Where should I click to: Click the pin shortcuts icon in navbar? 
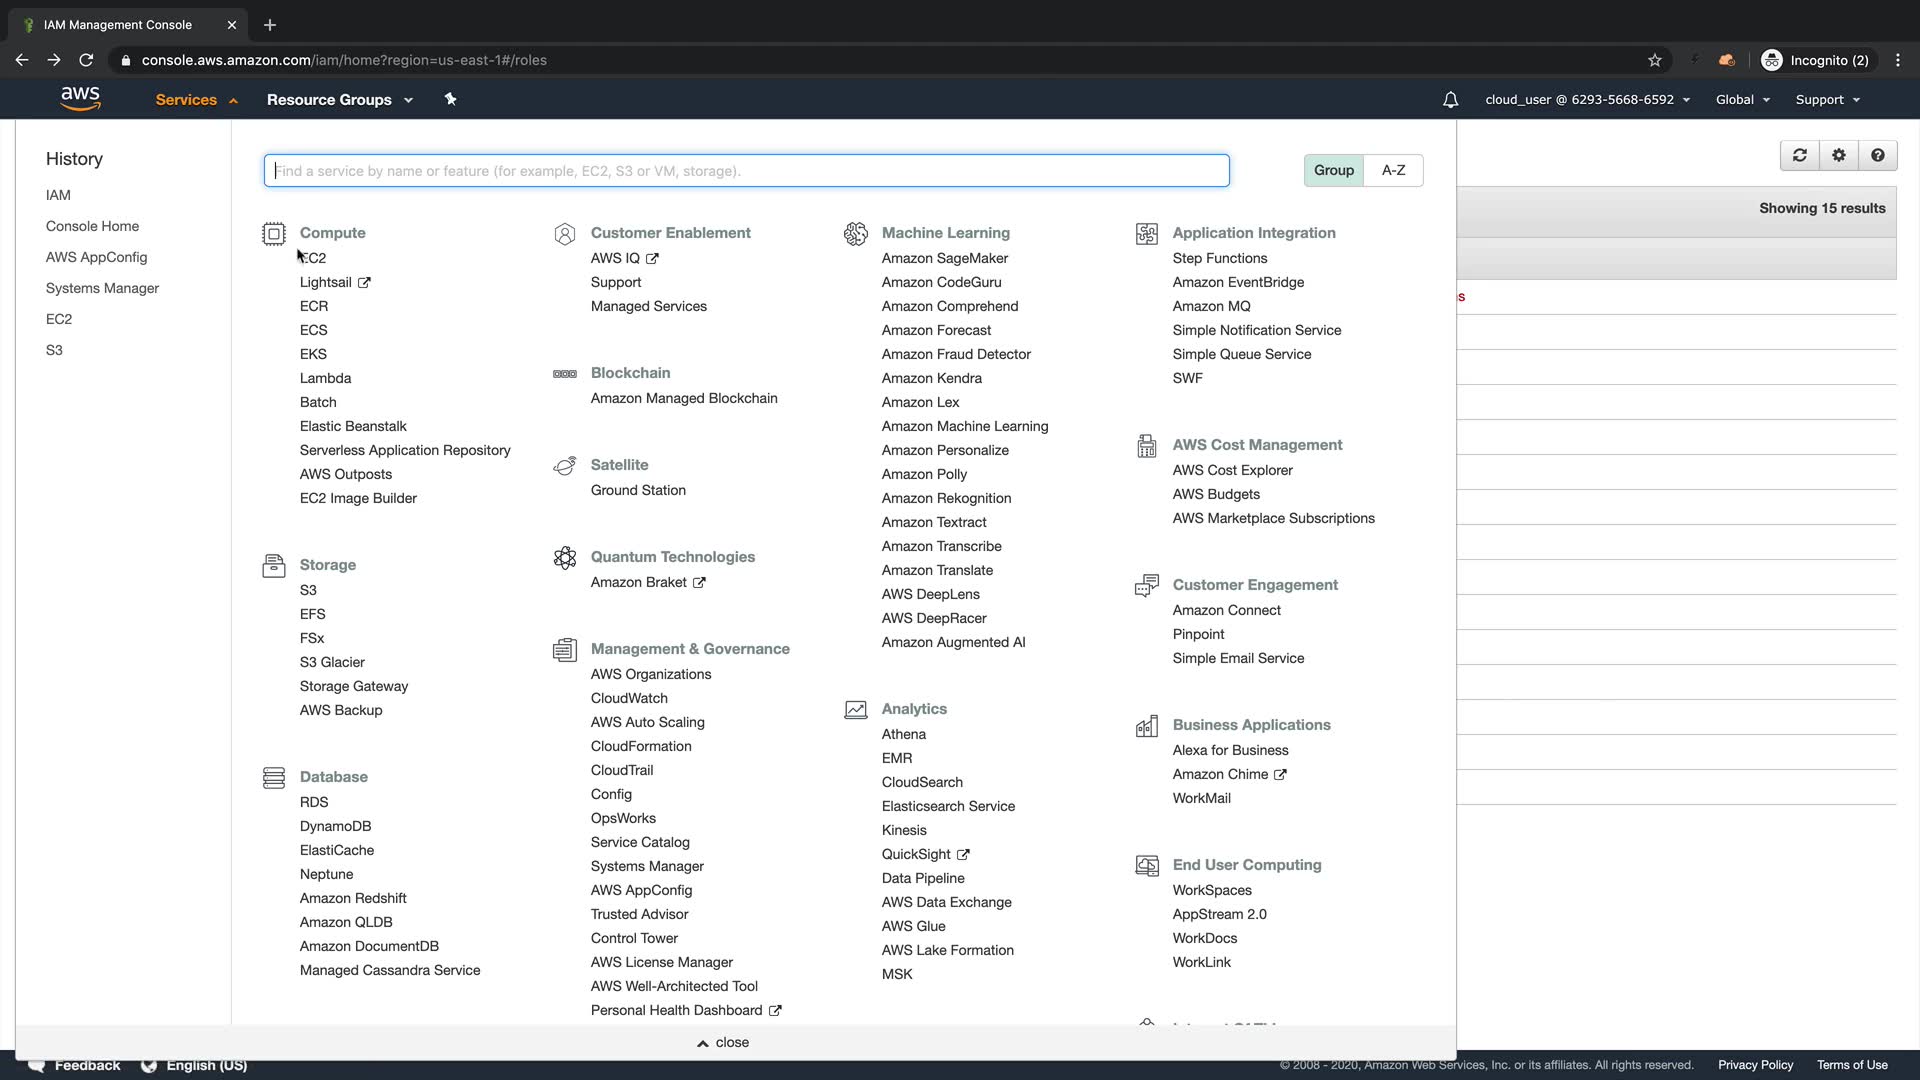point(450,99)
